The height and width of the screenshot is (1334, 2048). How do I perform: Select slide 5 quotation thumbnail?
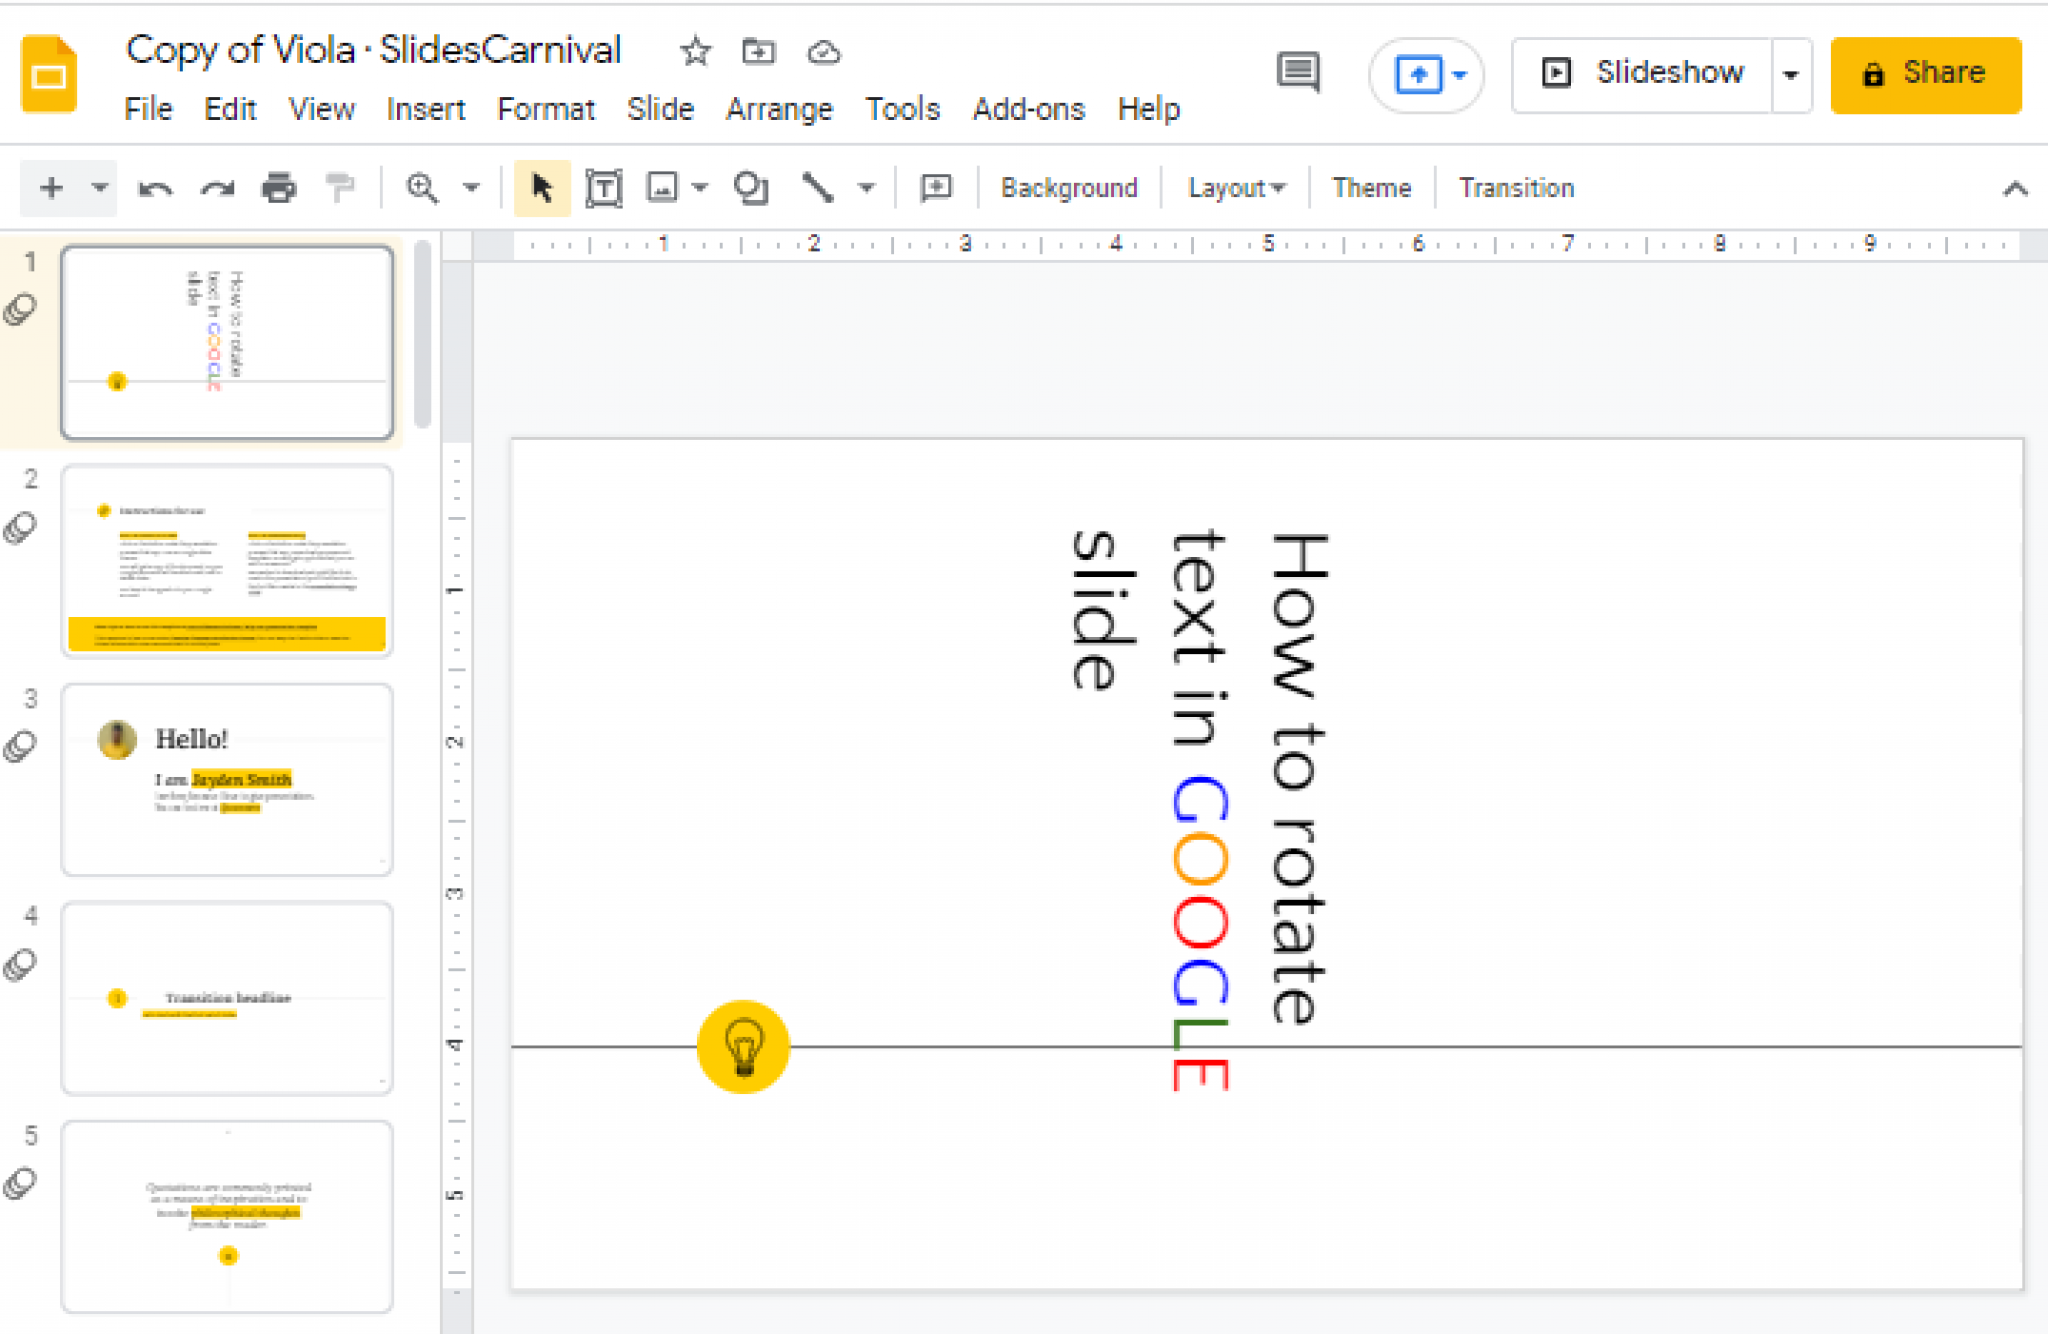(227, 1216)
